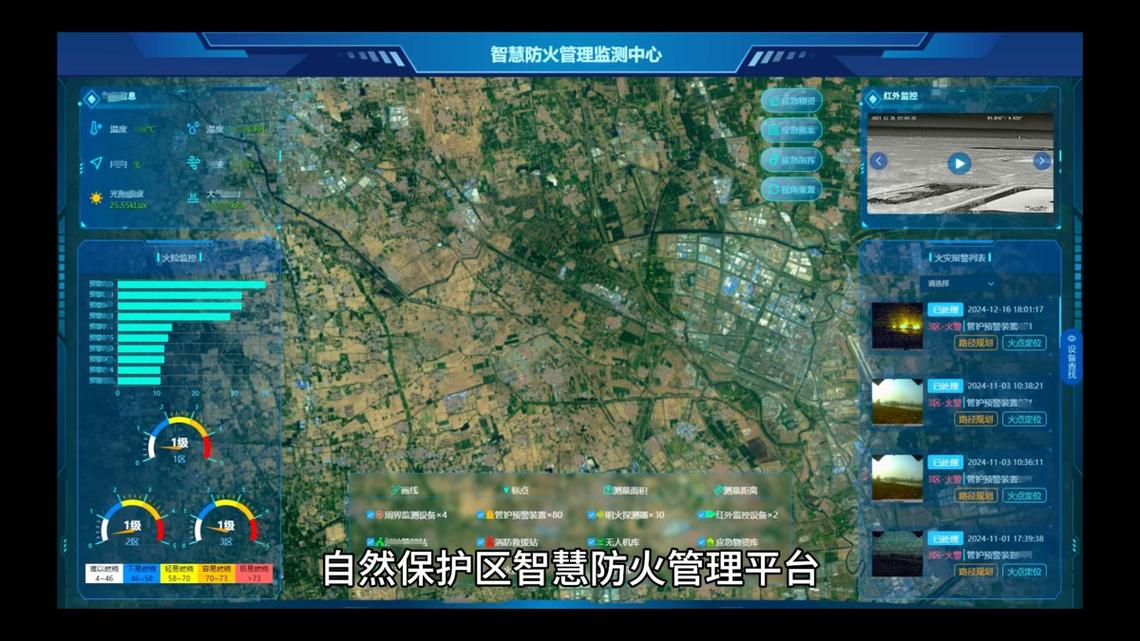Click 路径规划 on the 2024-12-16 alarm
The image size is (1140, 641).
[x=975, y=343]
